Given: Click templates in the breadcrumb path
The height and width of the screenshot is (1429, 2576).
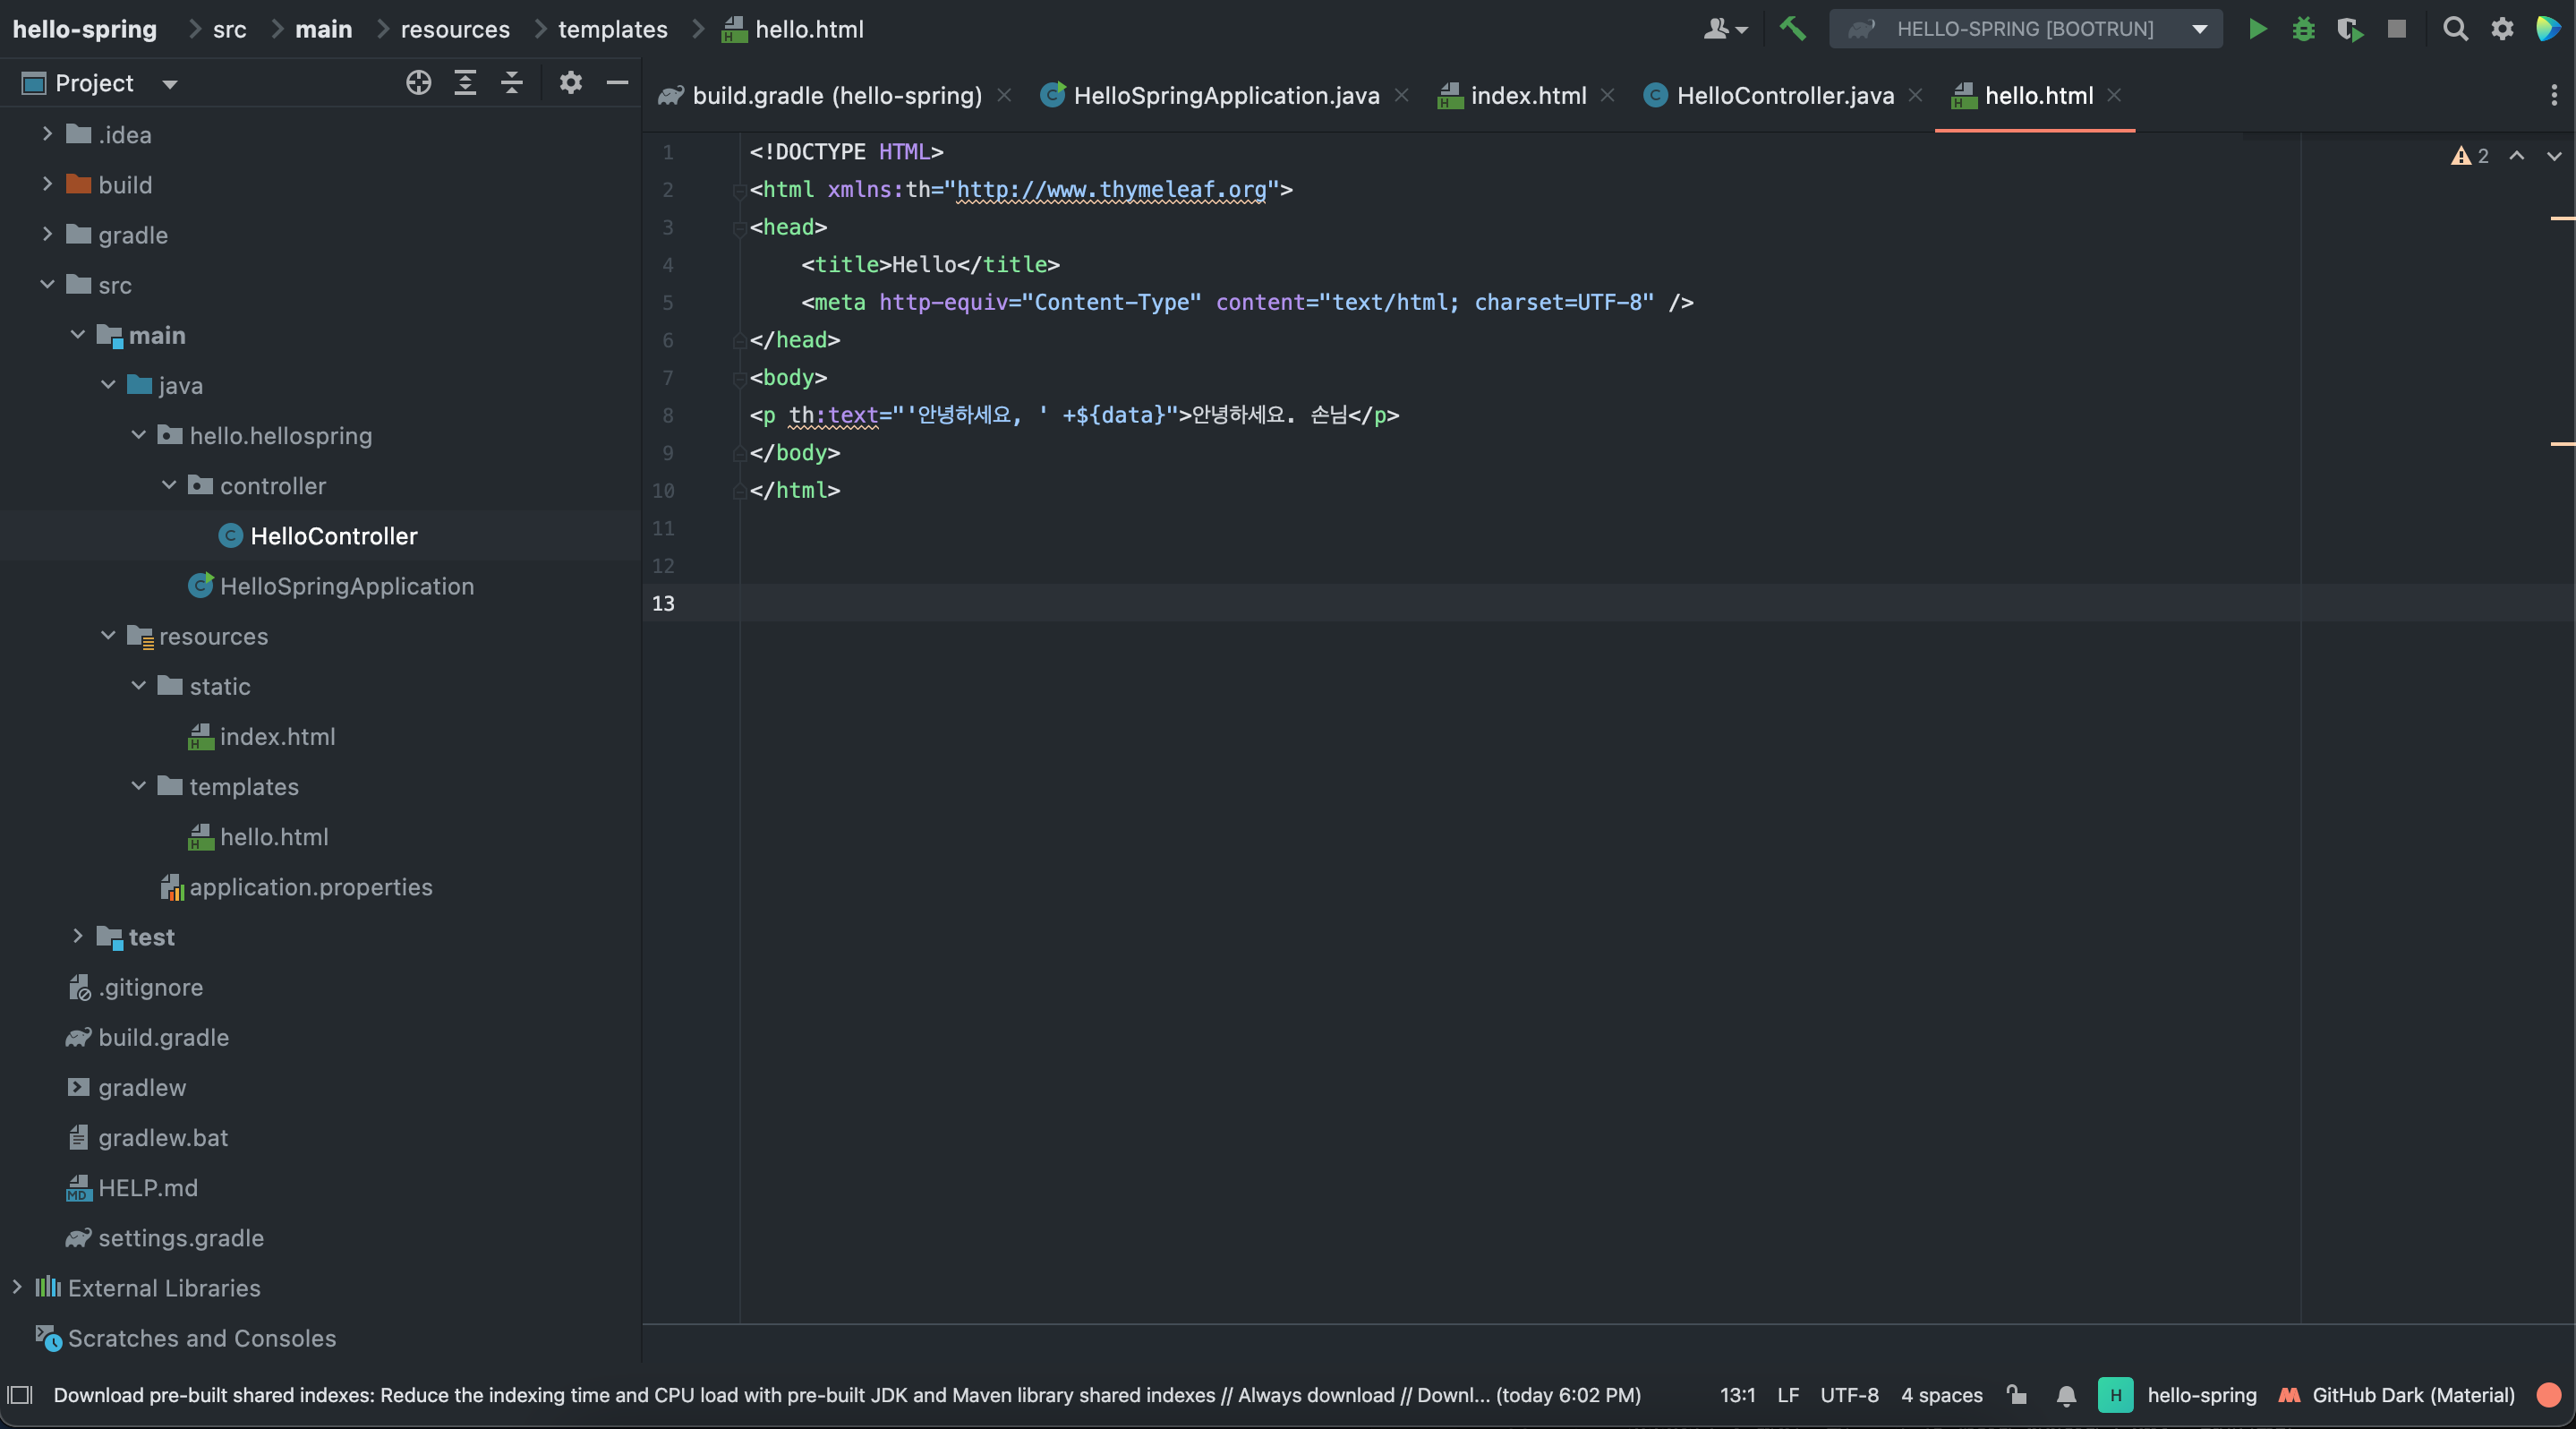Looking at the screenshot, I should (x=612, y=29).
